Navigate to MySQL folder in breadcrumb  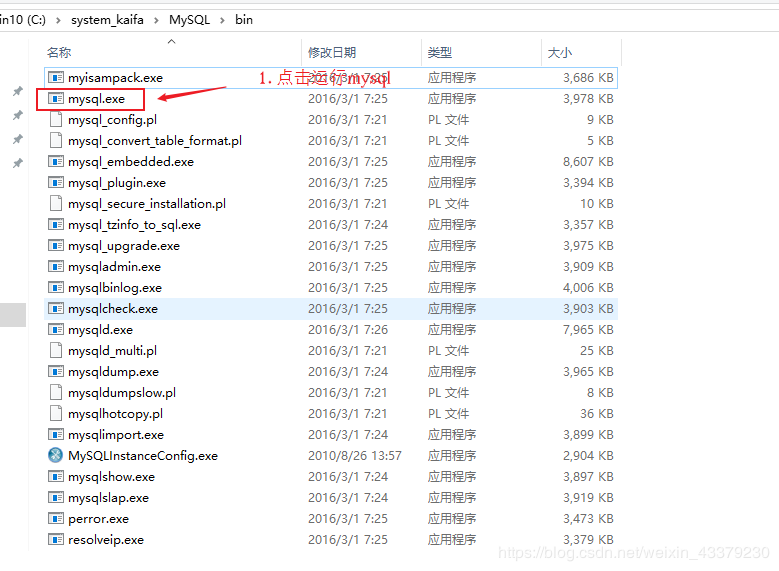(x=189, y=20)
